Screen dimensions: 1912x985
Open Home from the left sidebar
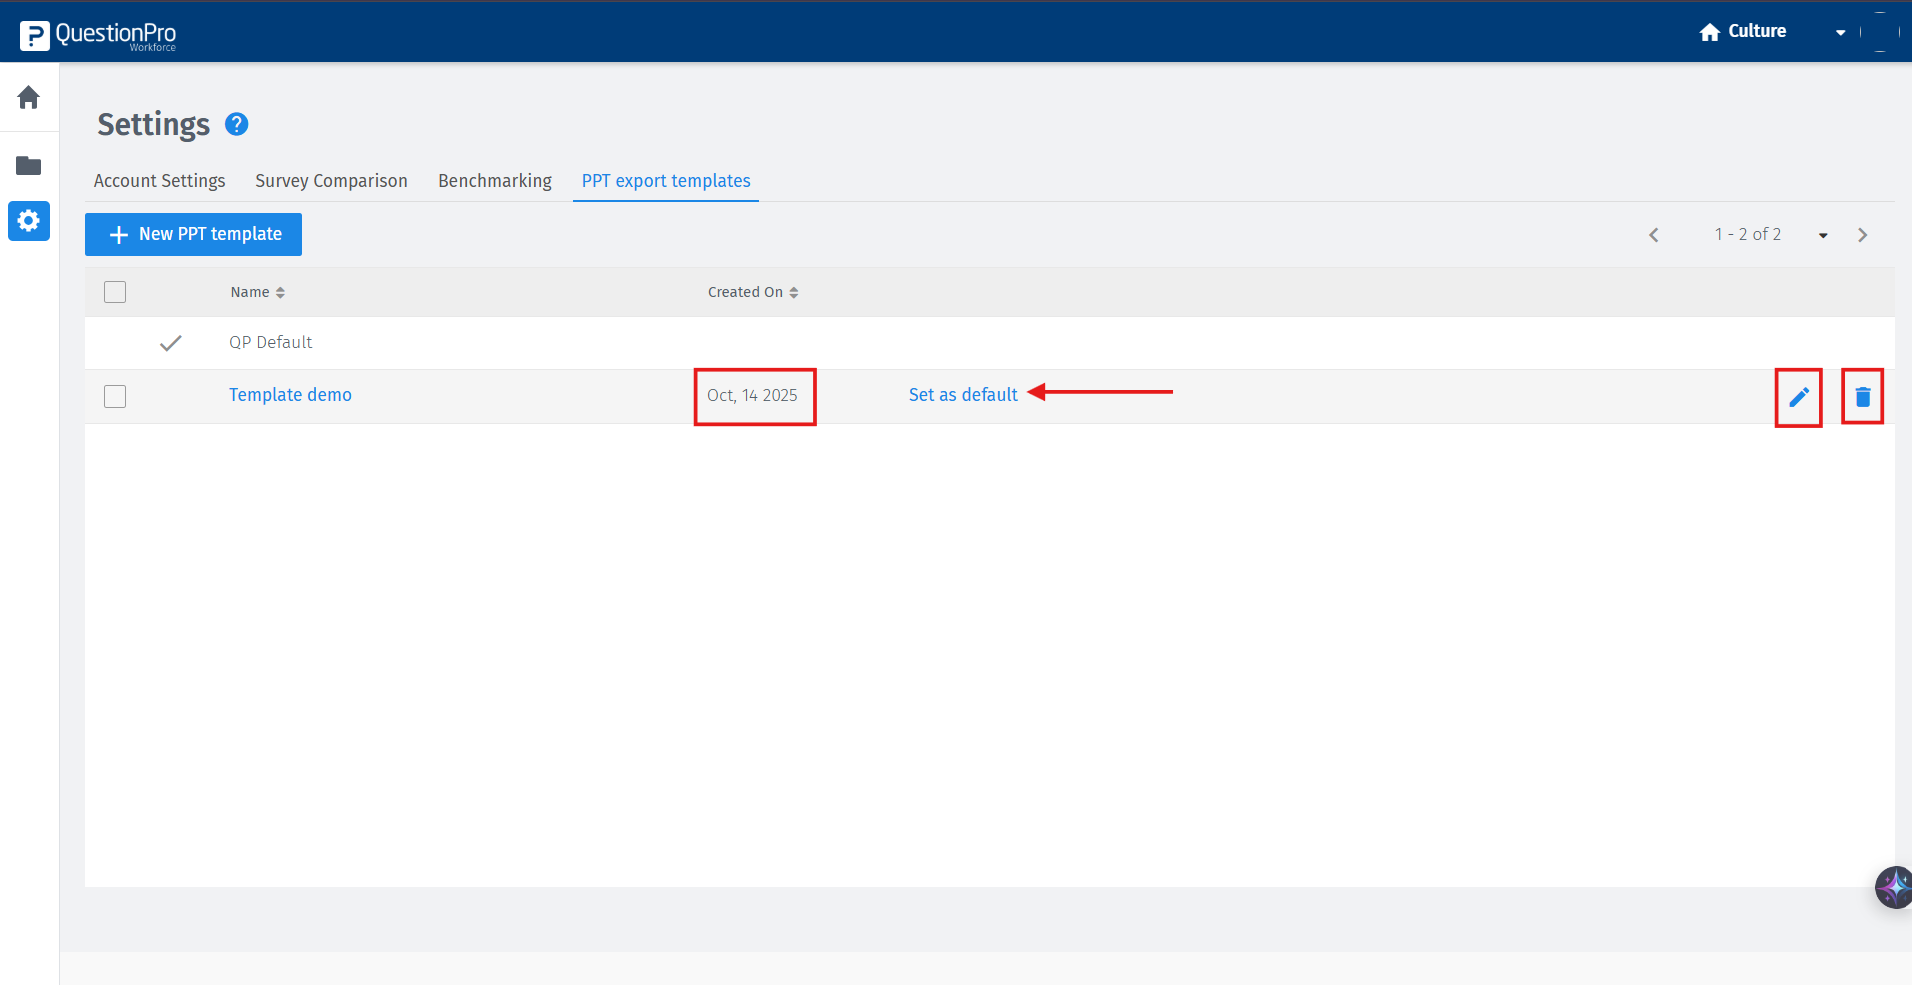29,98
